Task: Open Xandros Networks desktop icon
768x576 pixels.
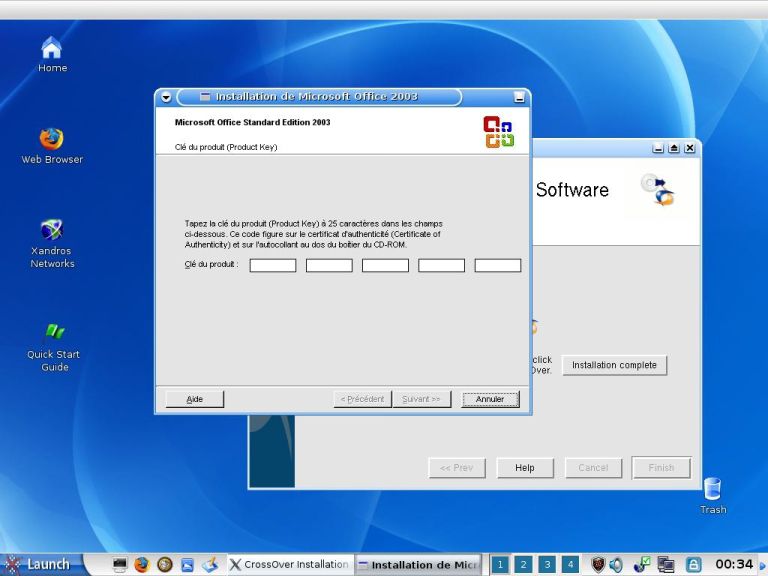Action: click(x=52, y=243)
